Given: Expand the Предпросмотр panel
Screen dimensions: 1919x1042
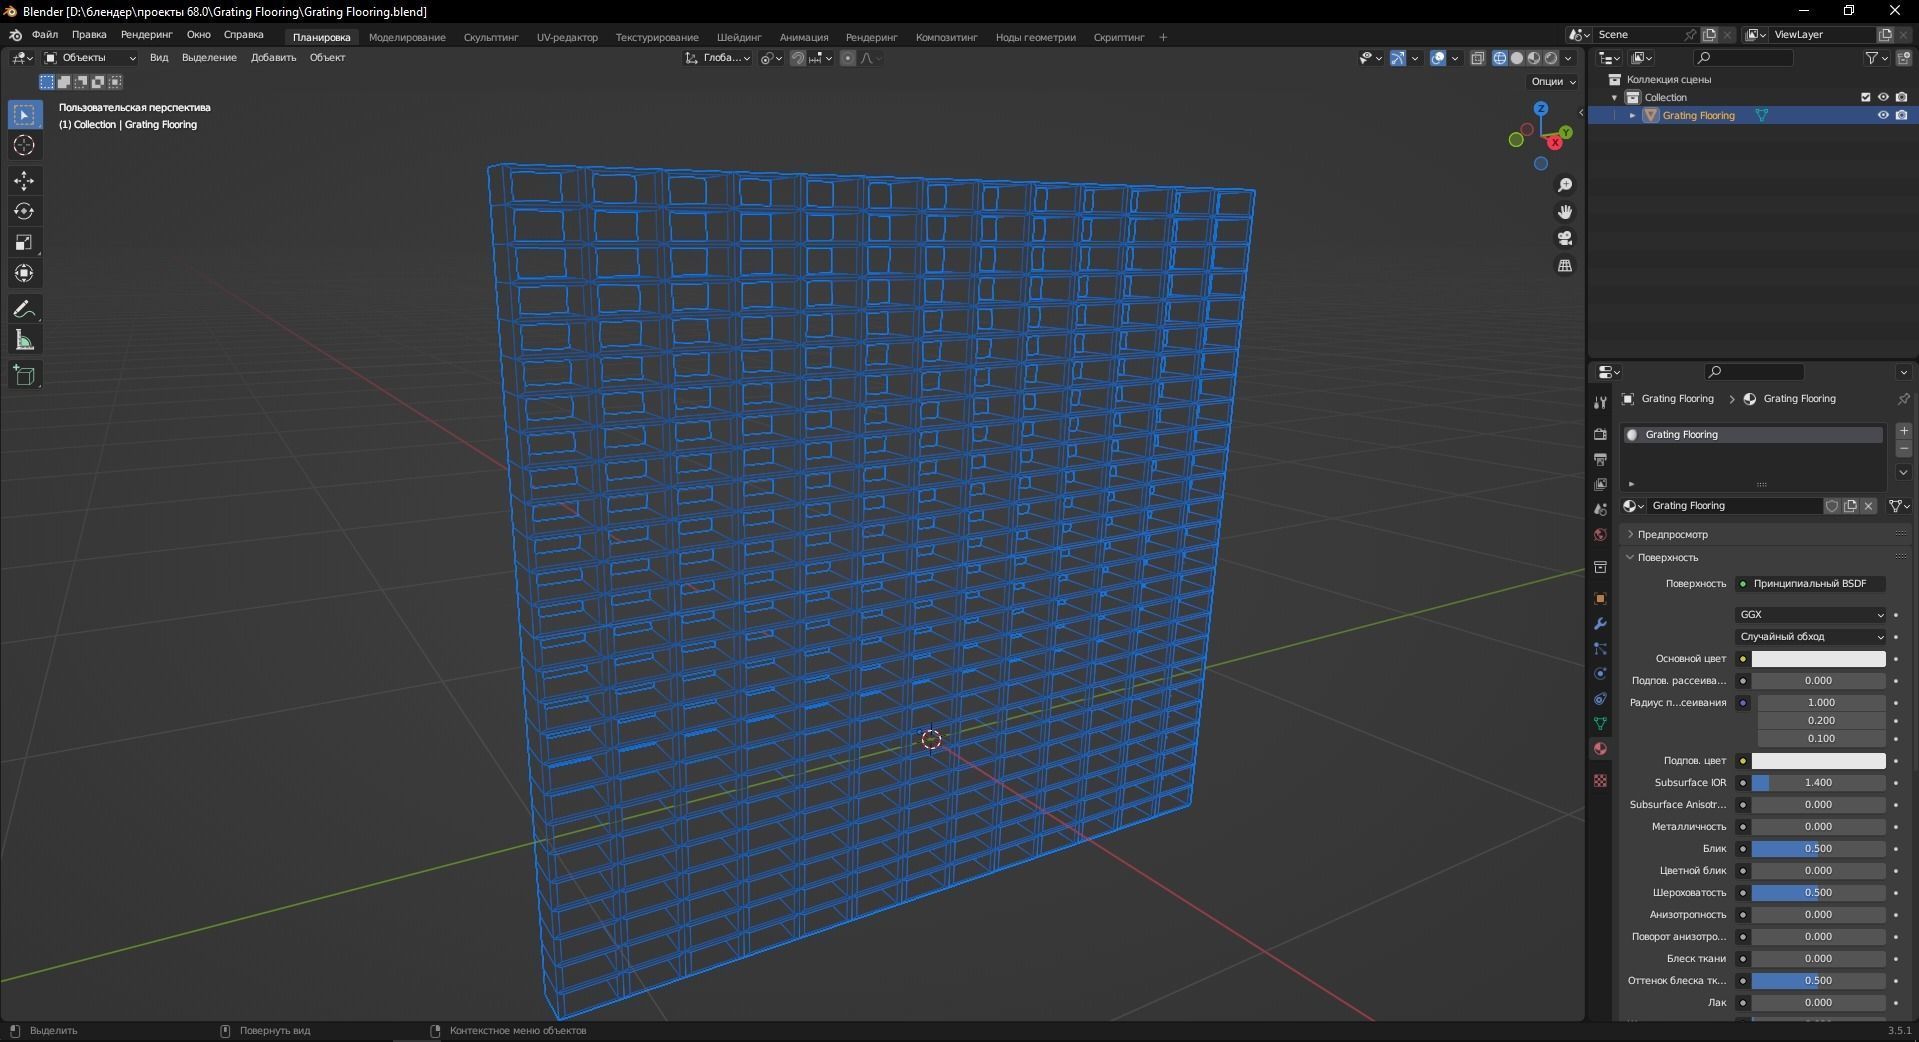Looking at the screenshot, I should pos(1672,535).
